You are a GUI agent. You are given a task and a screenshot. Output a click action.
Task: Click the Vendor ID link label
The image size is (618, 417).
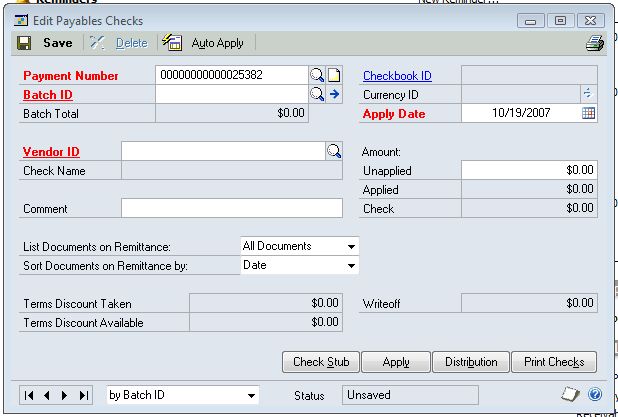(51, 152)
